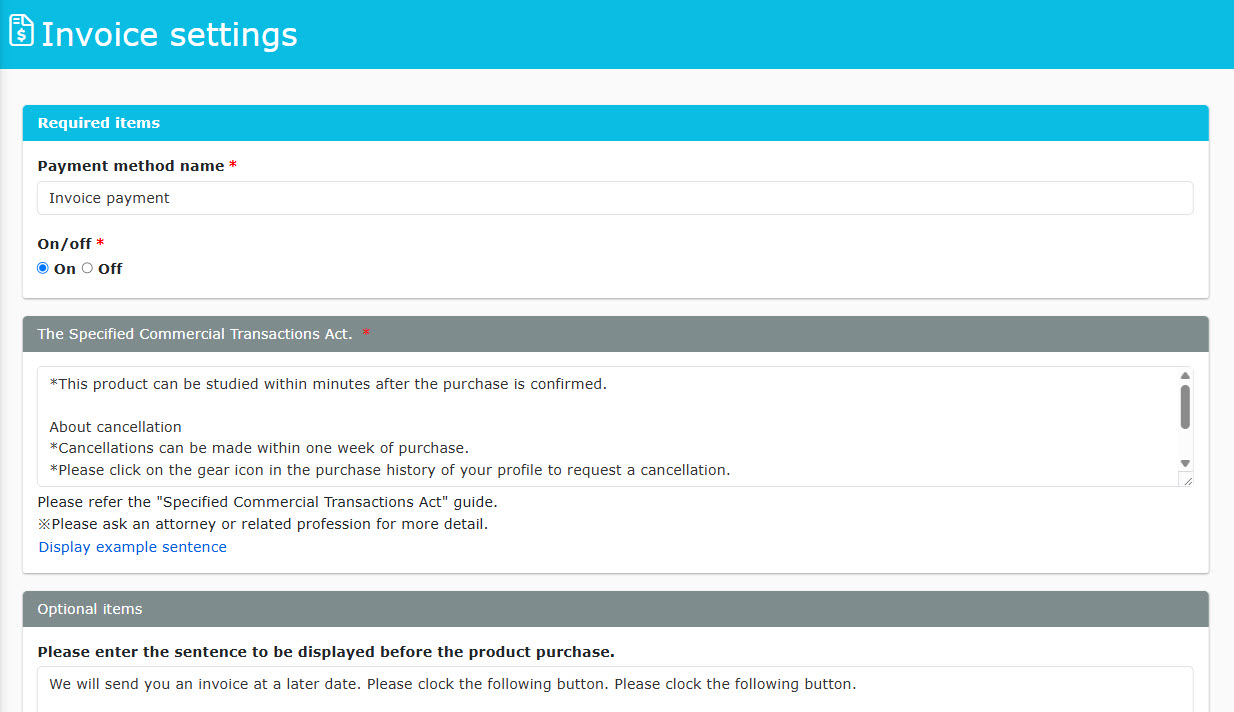1234x712 pixels.
Task: Click the "Please enter the sentence" label
Action: pos(326,652)
